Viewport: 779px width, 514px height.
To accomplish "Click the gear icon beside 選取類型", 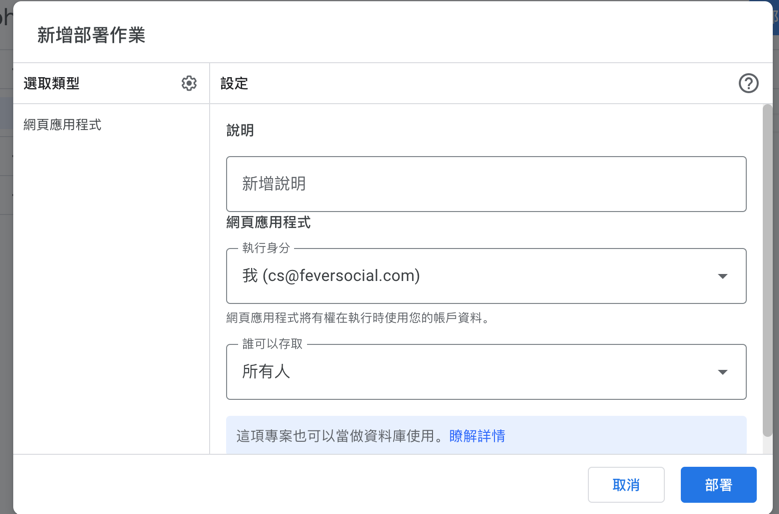I will [189, 83].
